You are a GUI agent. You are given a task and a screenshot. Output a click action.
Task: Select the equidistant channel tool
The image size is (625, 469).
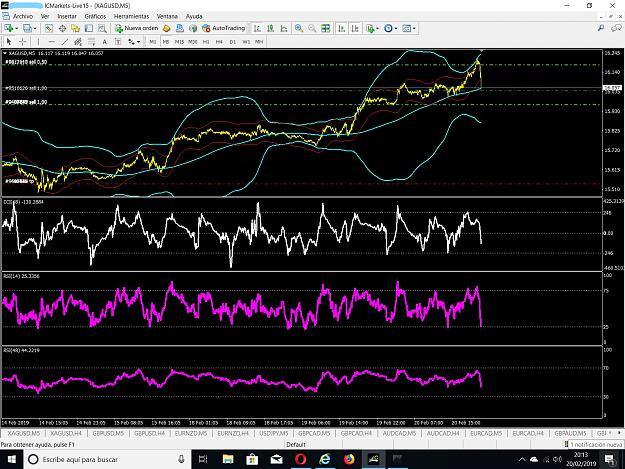pyautogui.click(x=78, y=41)
